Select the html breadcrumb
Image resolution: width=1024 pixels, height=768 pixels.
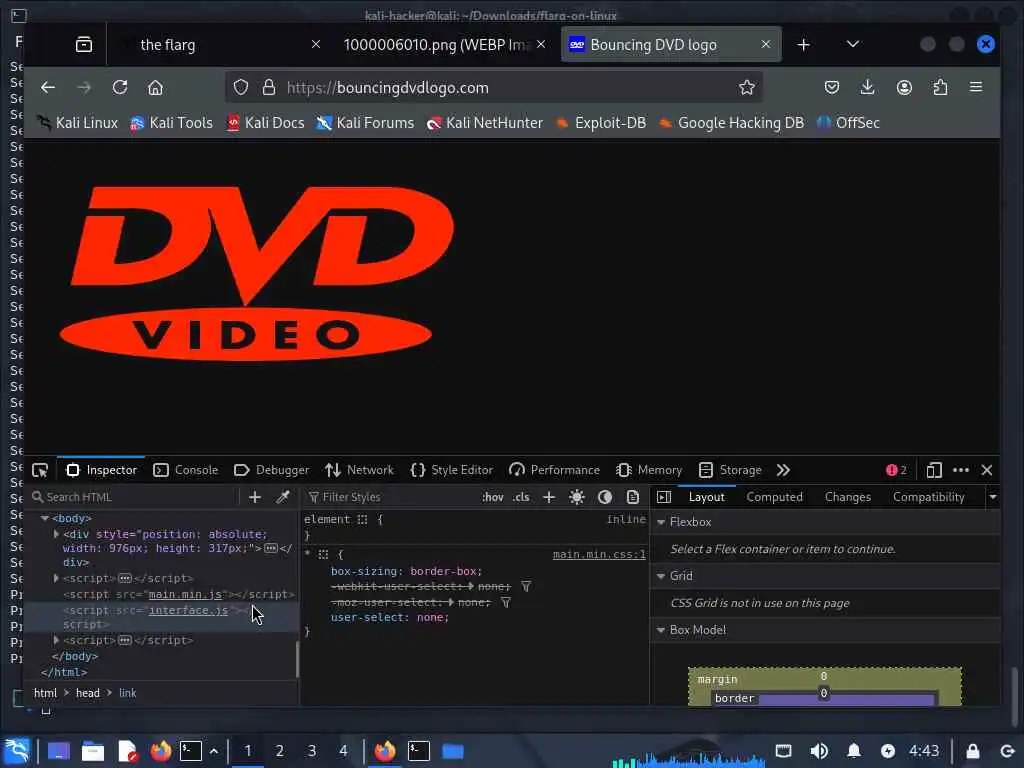45,693
